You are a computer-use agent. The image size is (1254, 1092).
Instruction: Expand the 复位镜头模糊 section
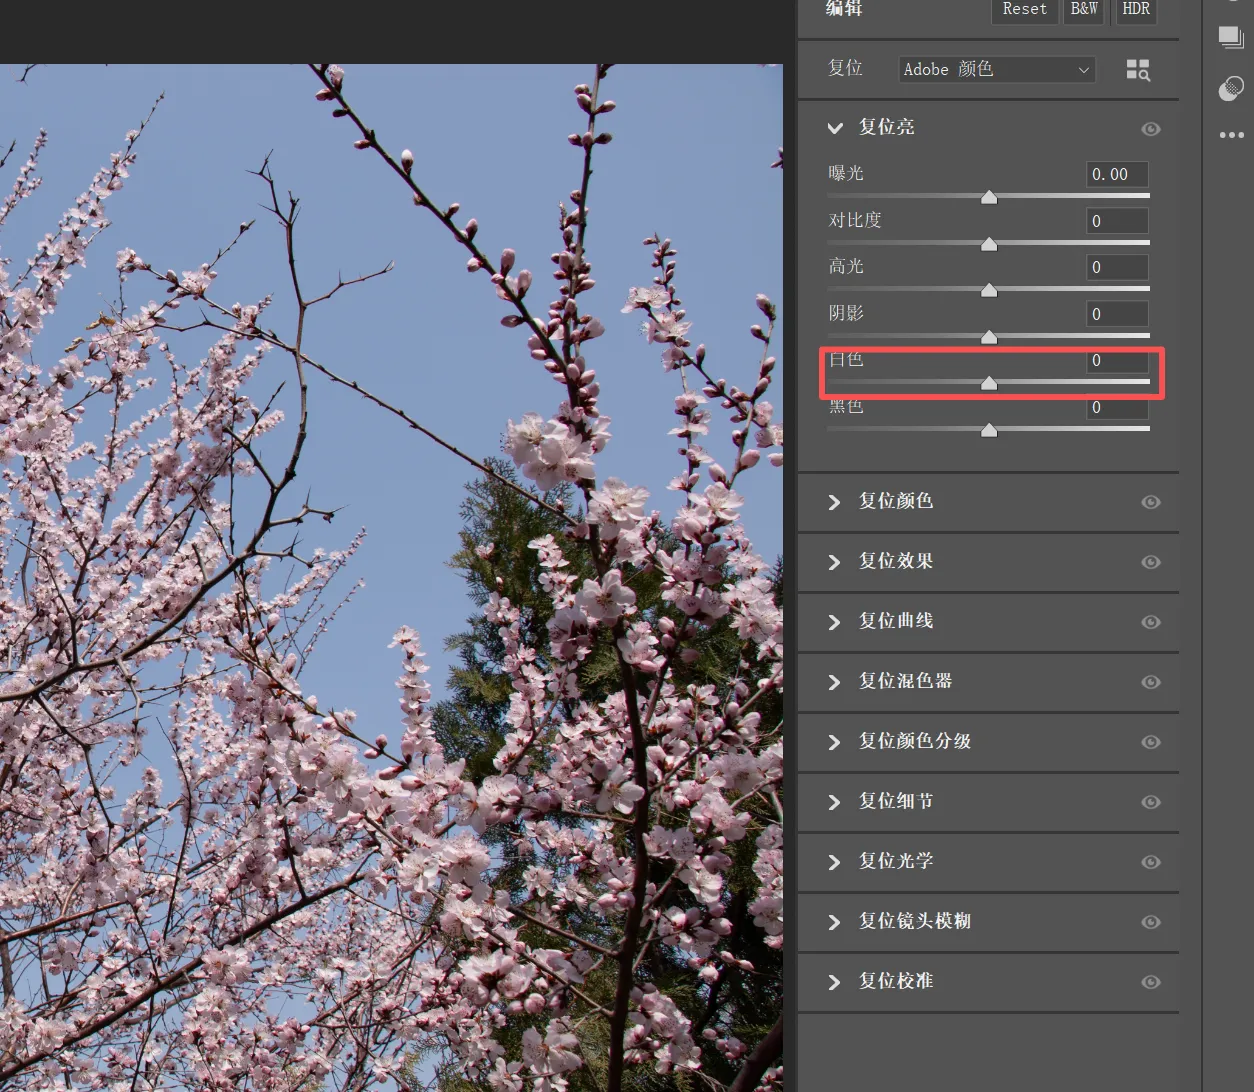tap(835, 922)
